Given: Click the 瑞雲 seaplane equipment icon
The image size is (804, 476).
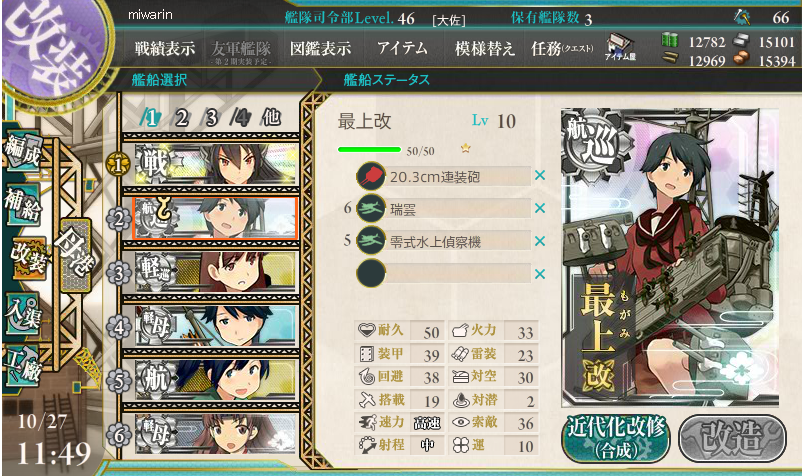Looking at the screenshot, I should pyautogui.click(x=371, y=209).
